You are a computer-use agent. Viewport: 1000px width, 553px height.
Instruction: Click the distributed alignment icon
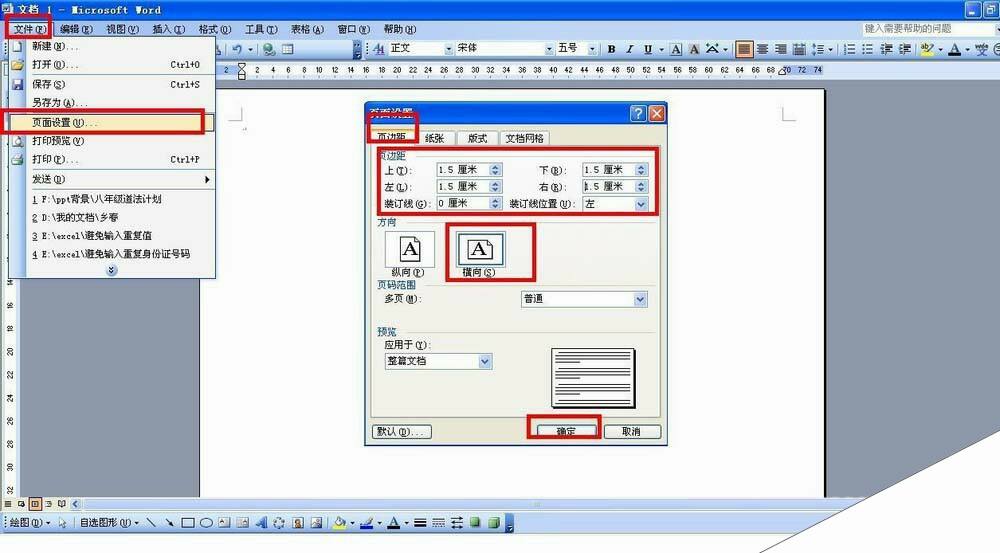pos(799,48)
